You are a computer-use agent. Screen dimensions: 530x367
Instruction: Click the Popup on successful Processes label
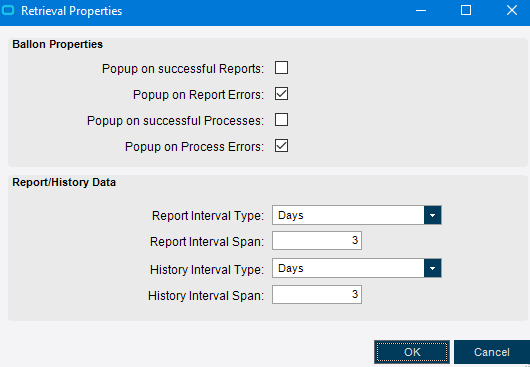click(x=175, y=121)
